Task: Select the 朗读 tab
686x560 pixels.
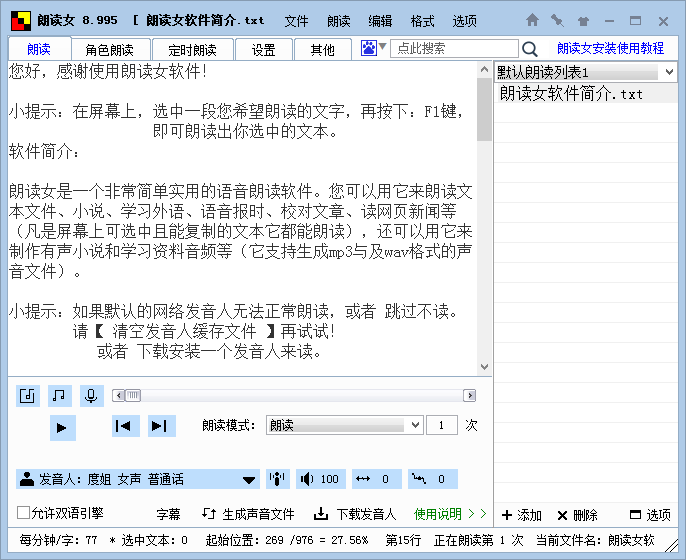Action: (x=39, y=49)
